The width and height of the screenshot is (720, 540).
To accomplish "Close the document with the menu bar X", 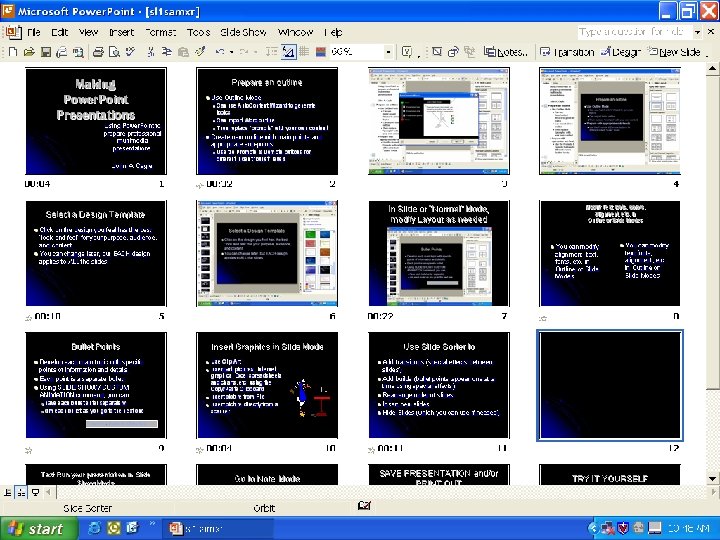I will click(x=711, y=31).
